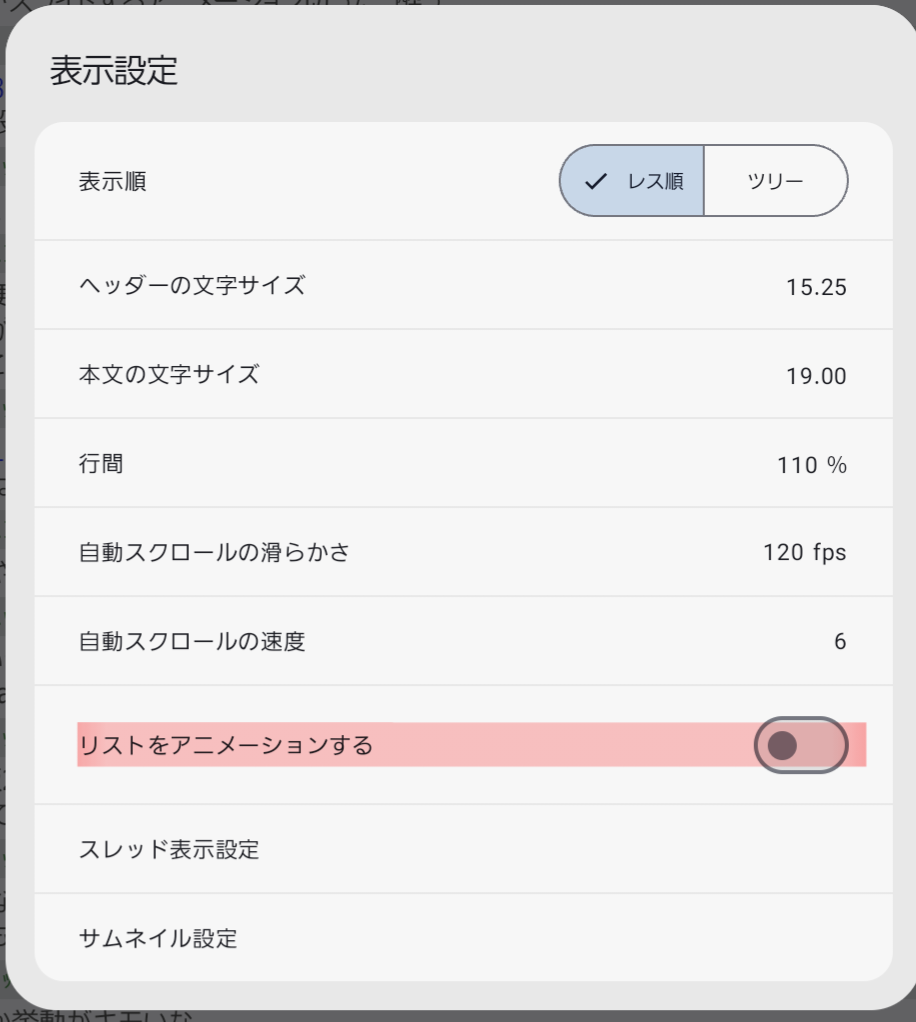Toggle the リストをアニメーションする switch
This screenshot has width=916, height=1022.
(800, 745)
